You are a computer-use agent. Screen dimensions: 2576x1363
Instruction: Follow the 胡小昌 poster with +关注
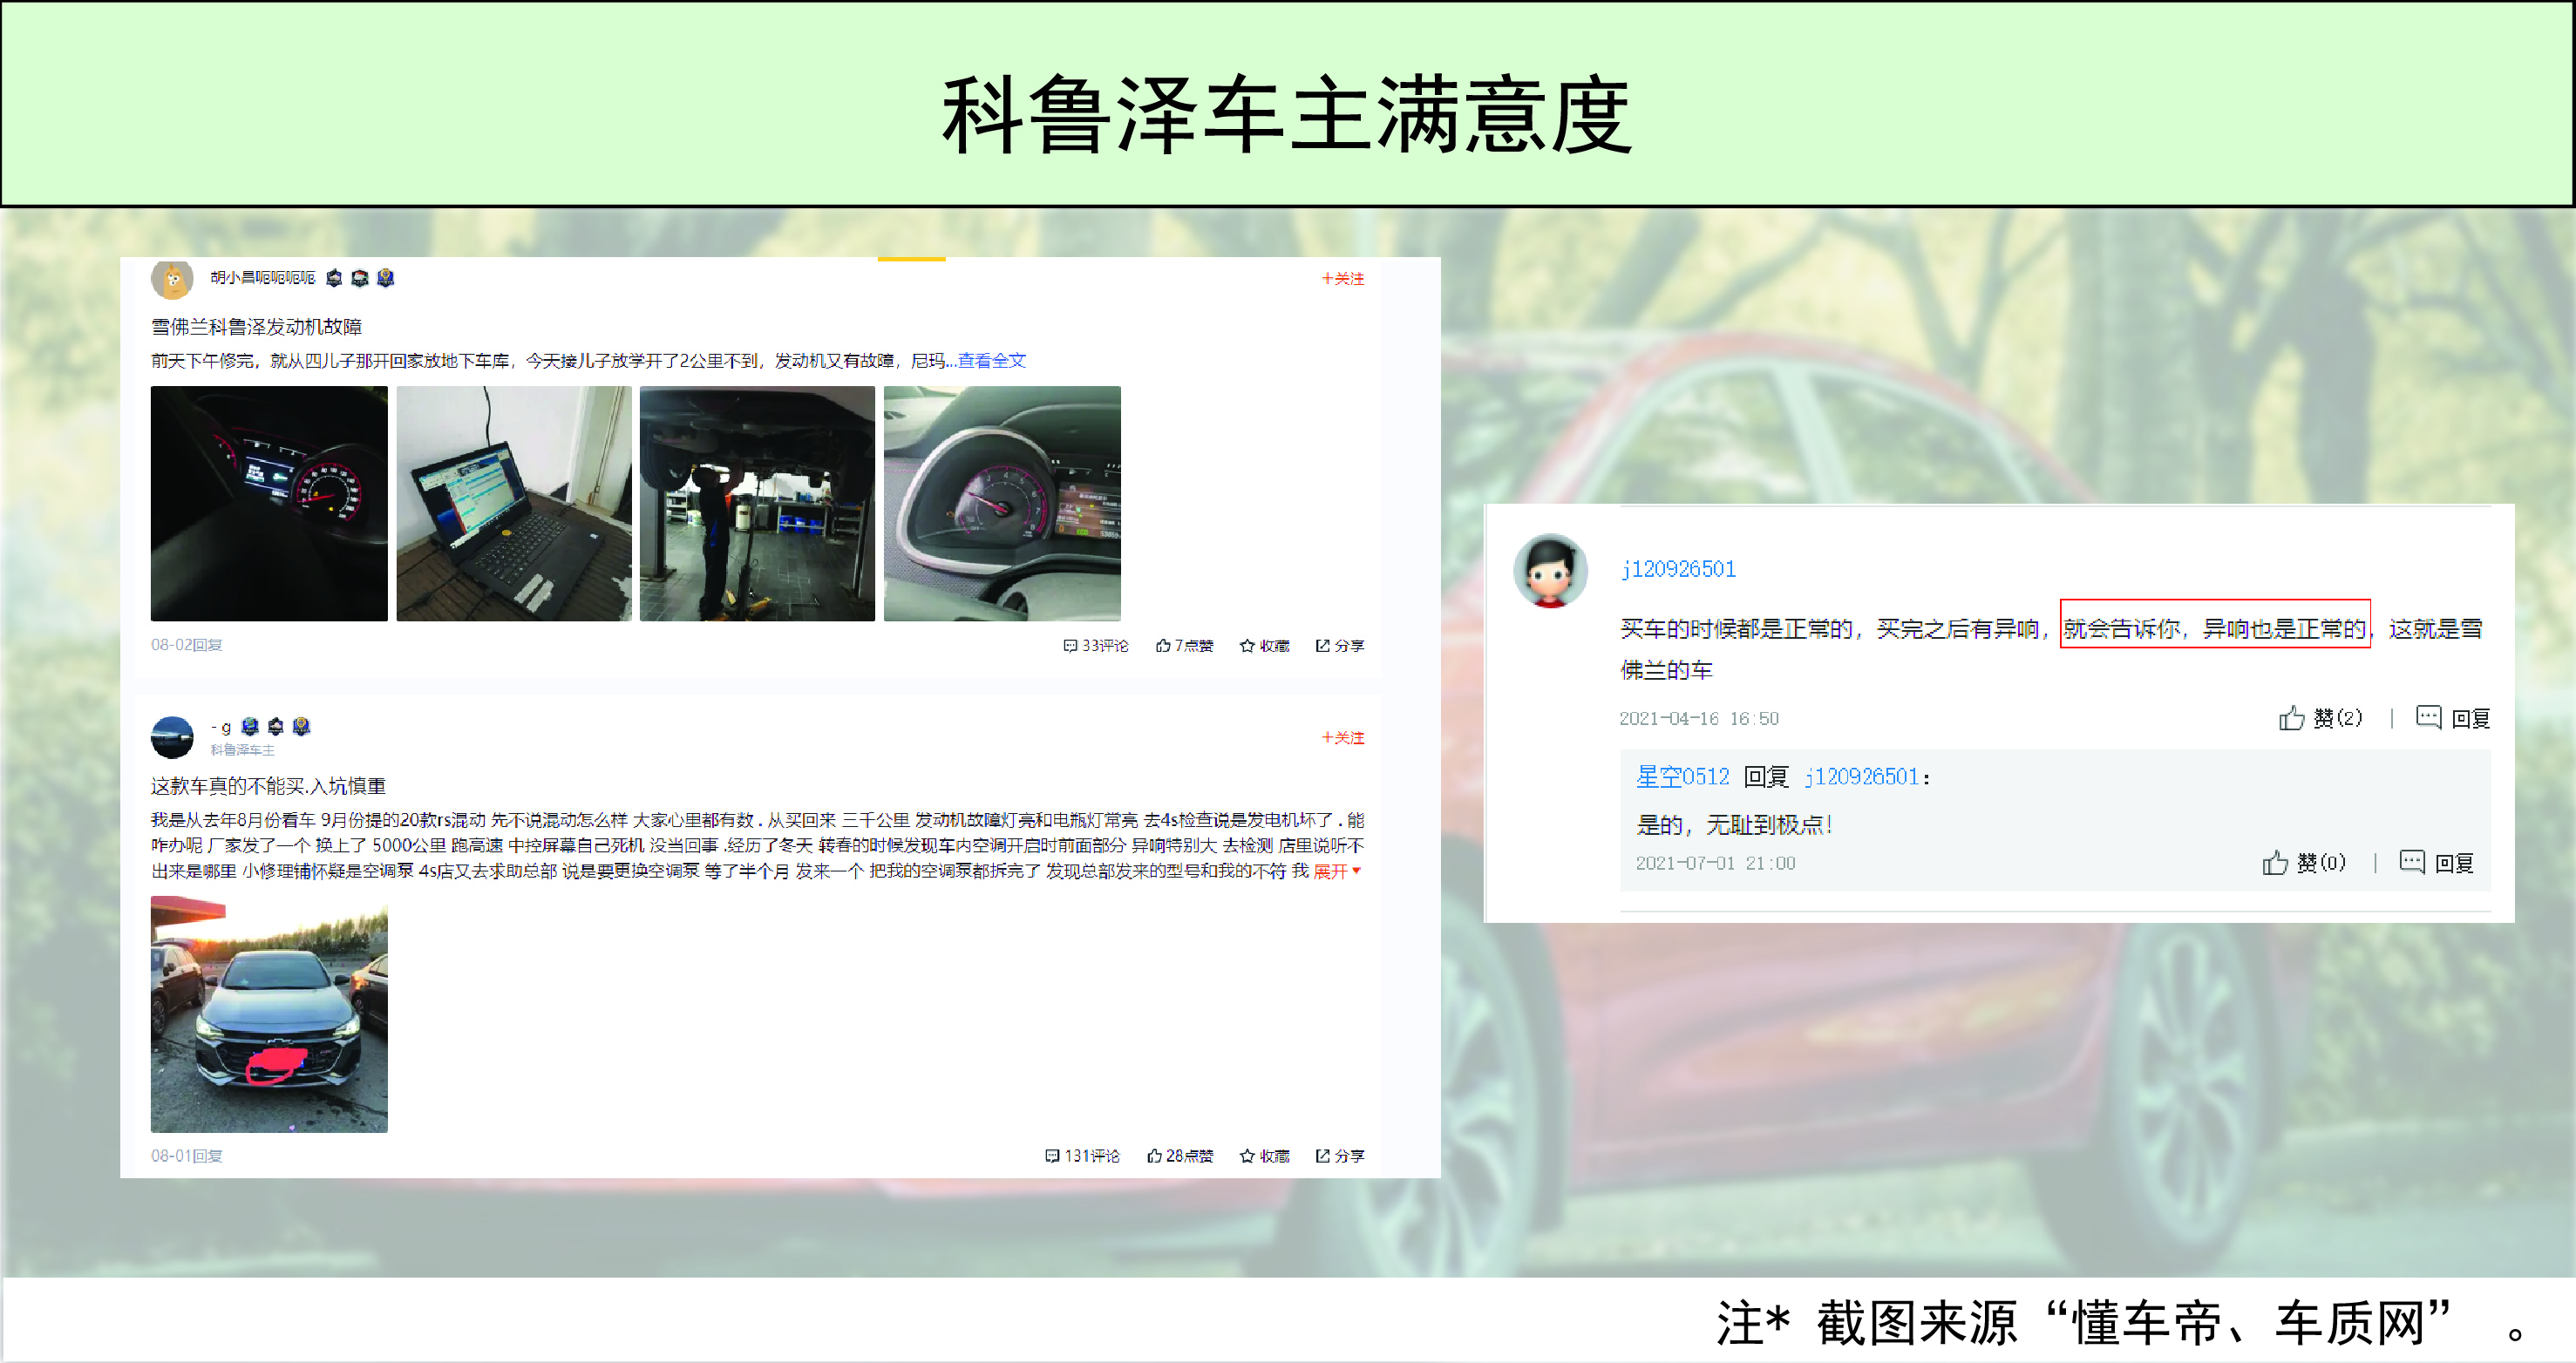[1343, 278]
